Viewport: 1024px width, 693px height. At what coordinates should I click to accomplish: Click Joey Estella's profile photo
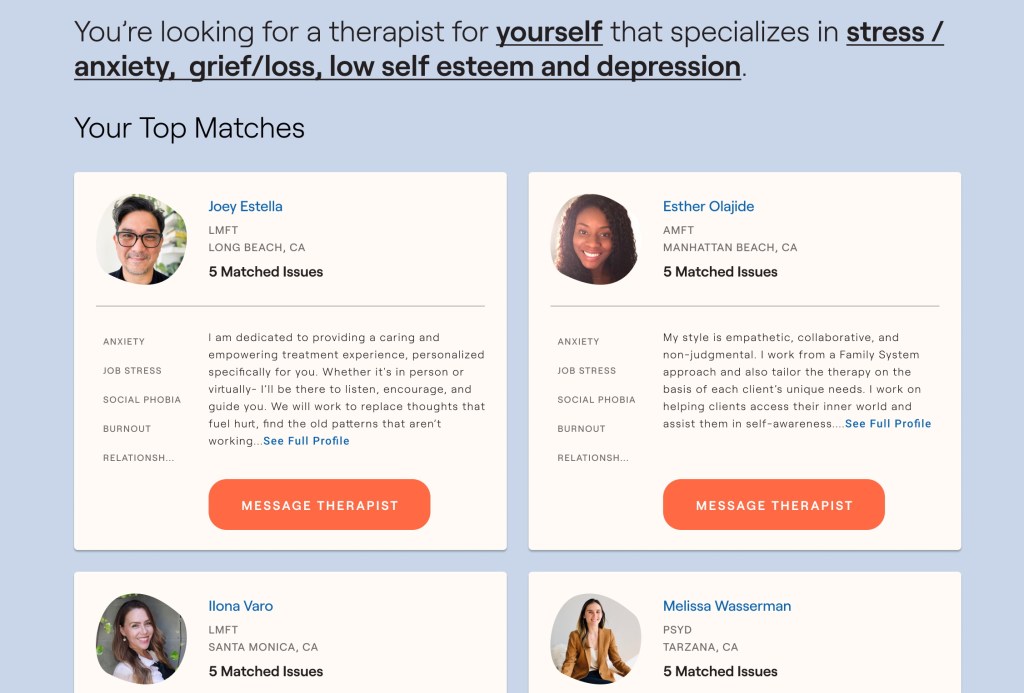tap(141, 239)
